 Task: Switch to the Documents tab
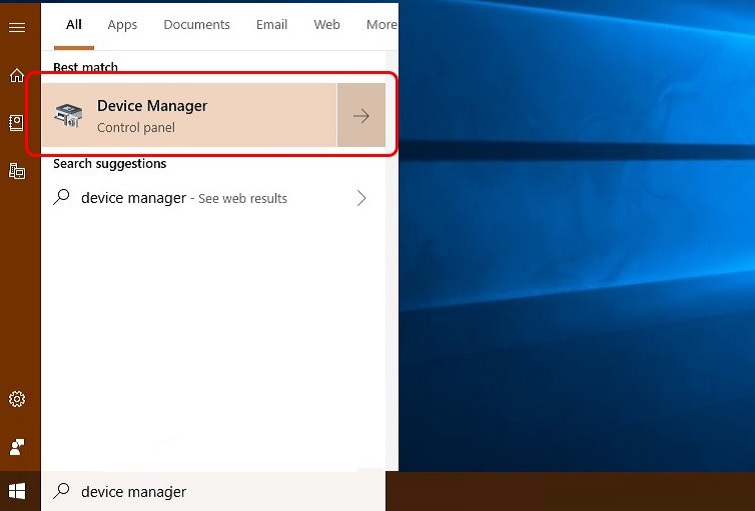click(x=196, y=25)
